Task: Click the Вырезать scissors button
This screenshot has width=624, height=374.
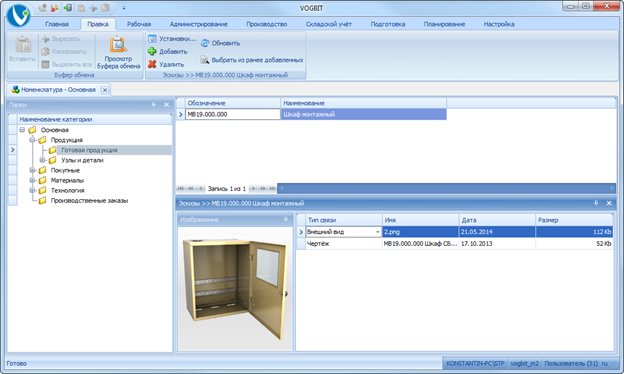Action: point(60,39)
